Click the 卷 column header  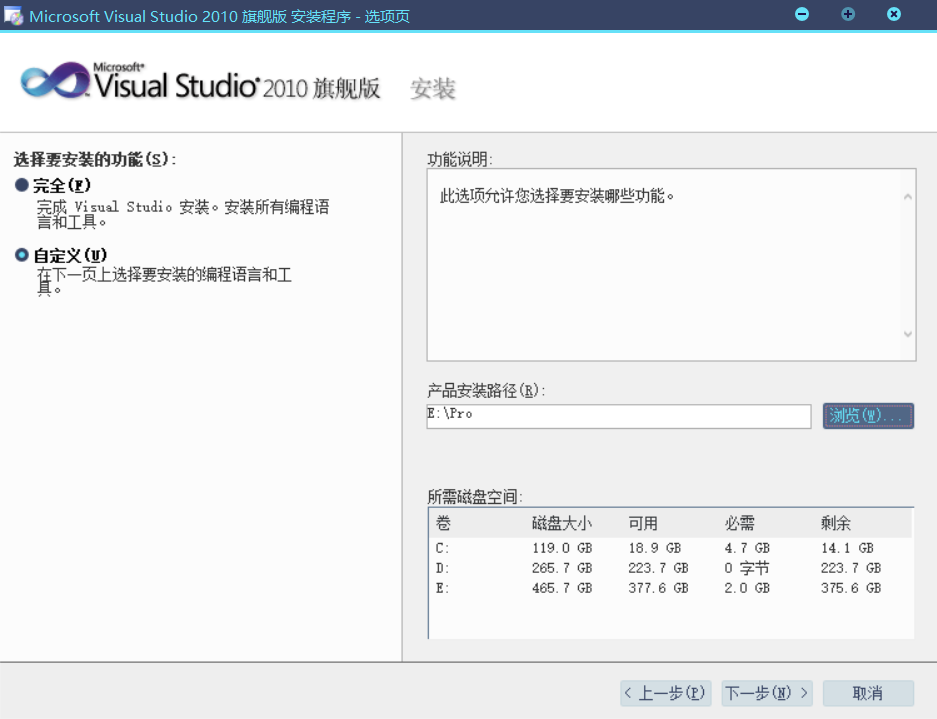coord(443,524)
